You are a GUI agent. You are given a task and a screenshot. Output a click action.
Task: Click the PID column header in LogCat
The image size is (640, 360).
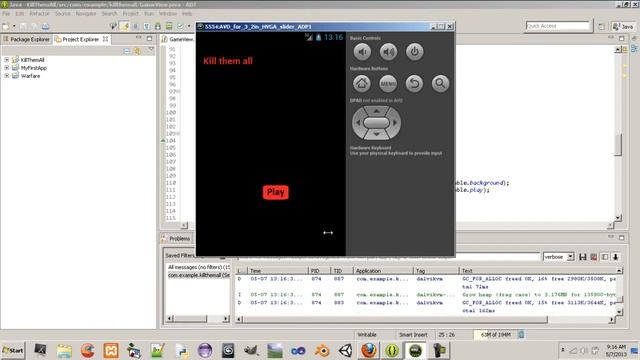319,271
